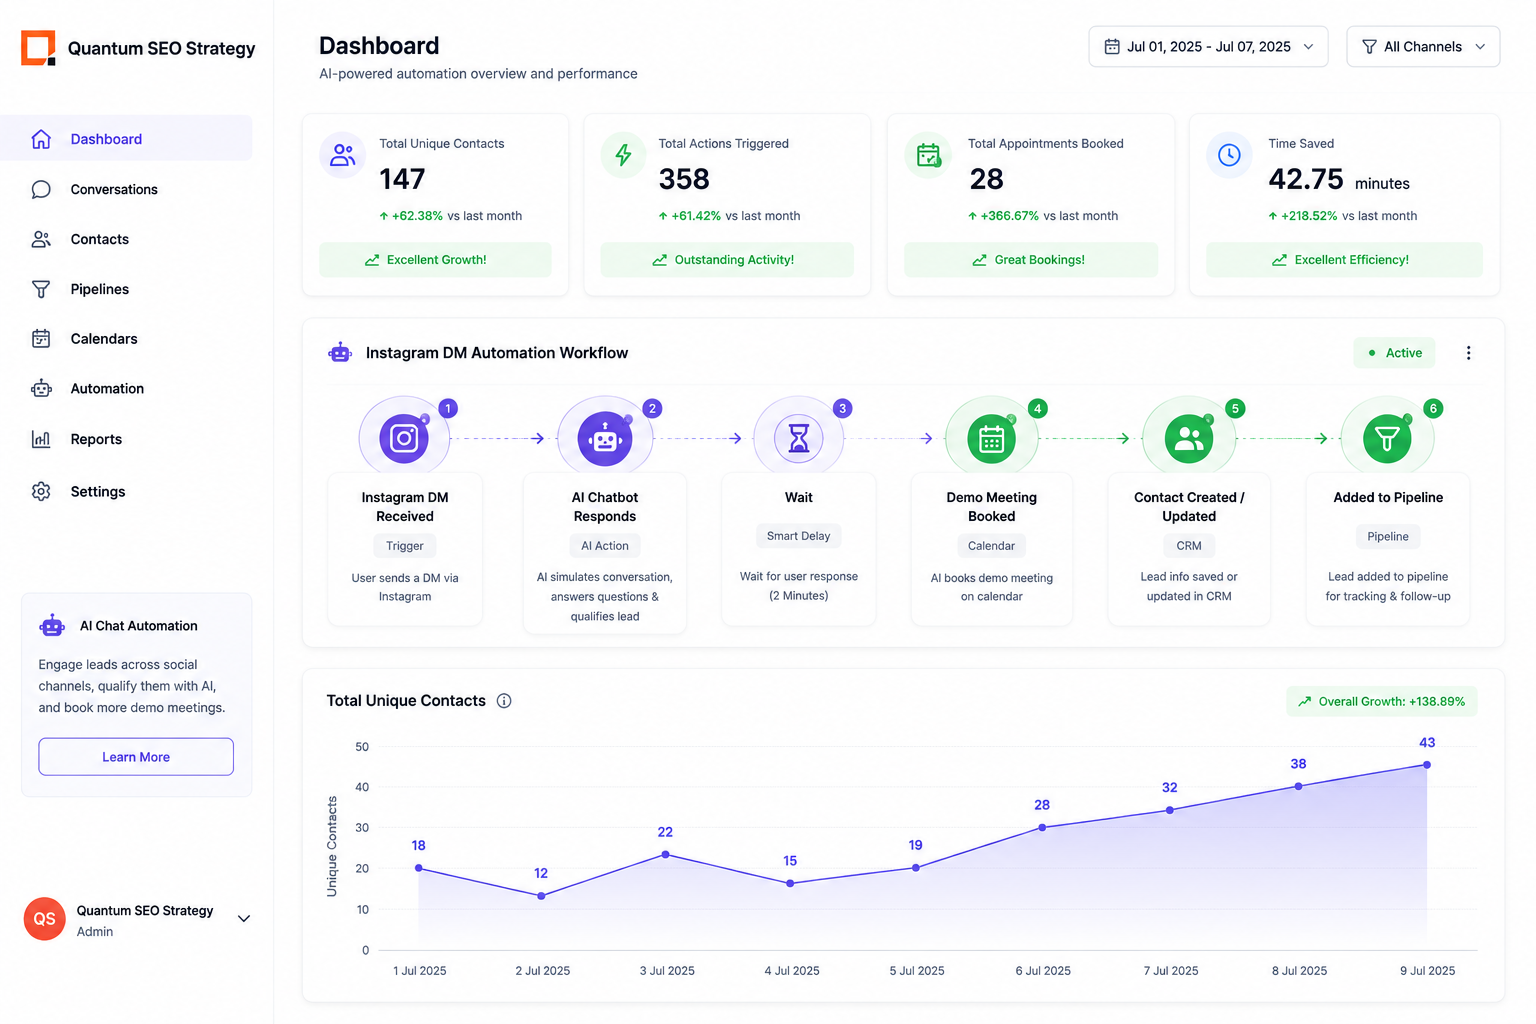Open the Jul 01 - Jul 07 date range dropdown
Screen dimensions: 1536x1024
click(x=1208, y=47)
